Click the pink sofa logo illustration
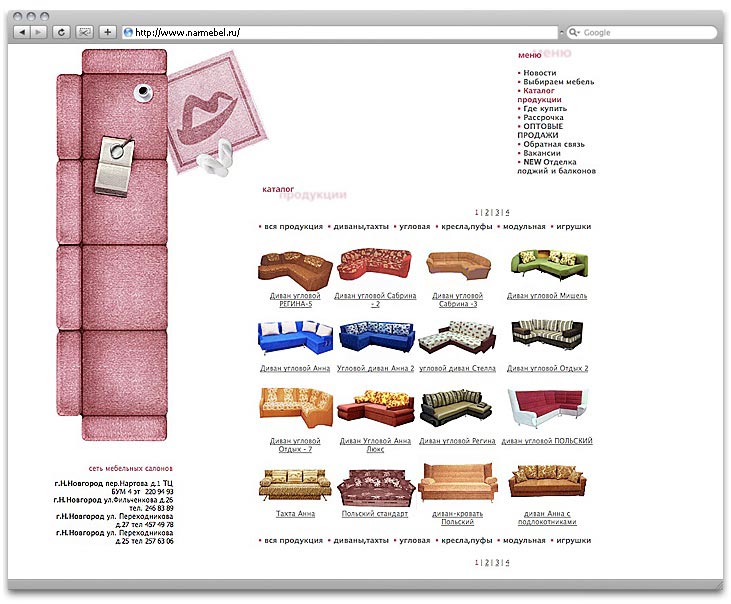Screen dimensions: 731x604 112,245
